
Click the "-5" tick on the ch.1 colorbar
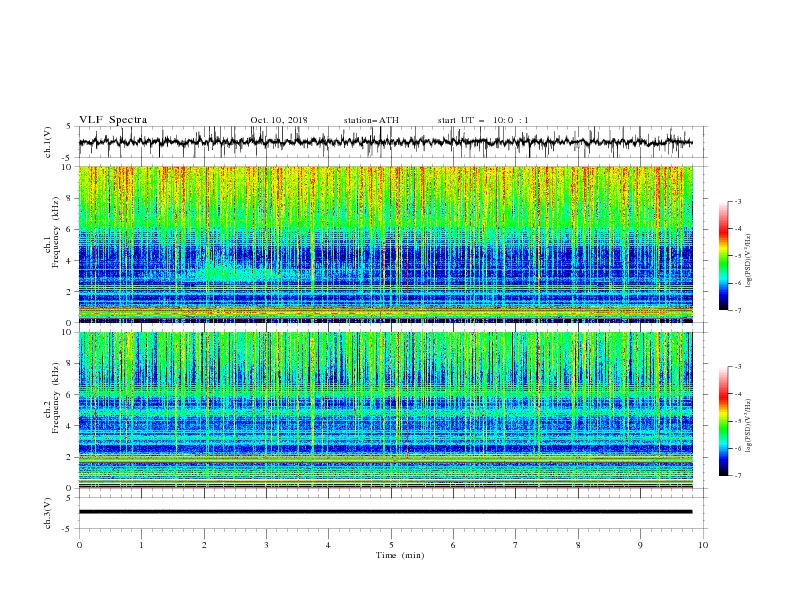pyautogui.click(x=737, y=256)
